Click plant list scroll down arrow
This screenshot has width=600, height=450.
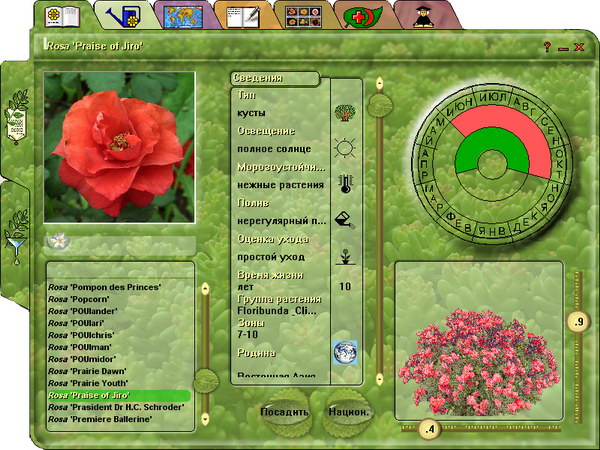coord(205,417)
